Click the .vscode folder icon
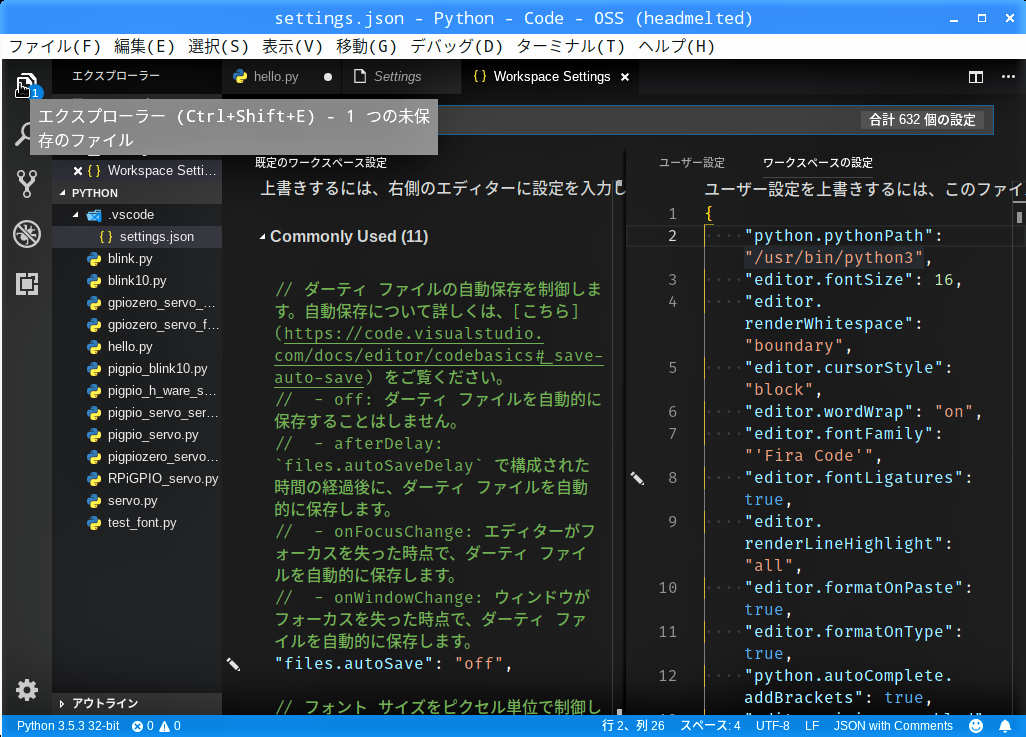The width and height of the screenshot is (1026, 737). [94, 215]
